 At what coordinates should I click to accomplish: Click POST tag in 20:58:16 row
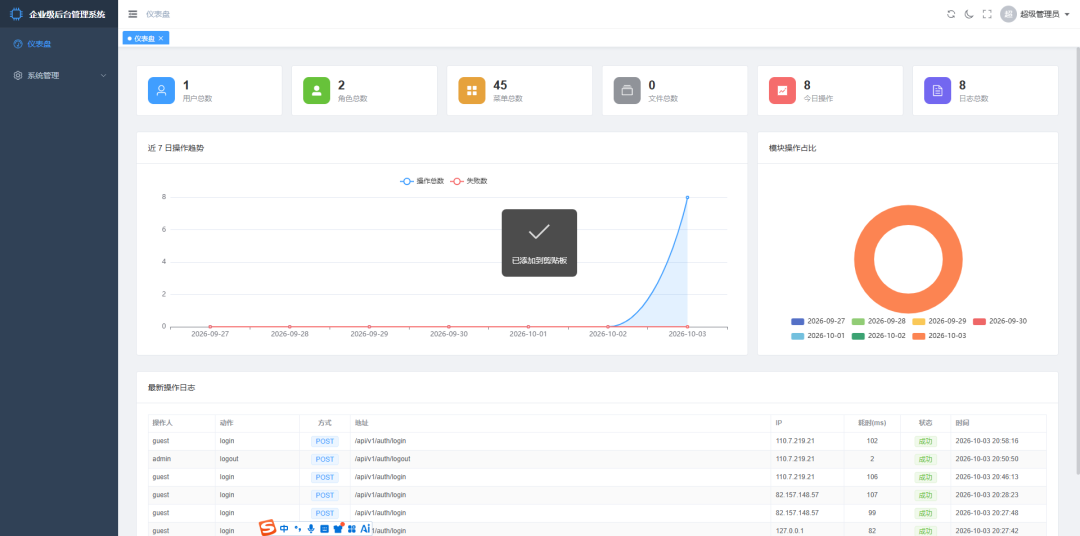click(324, 442)
